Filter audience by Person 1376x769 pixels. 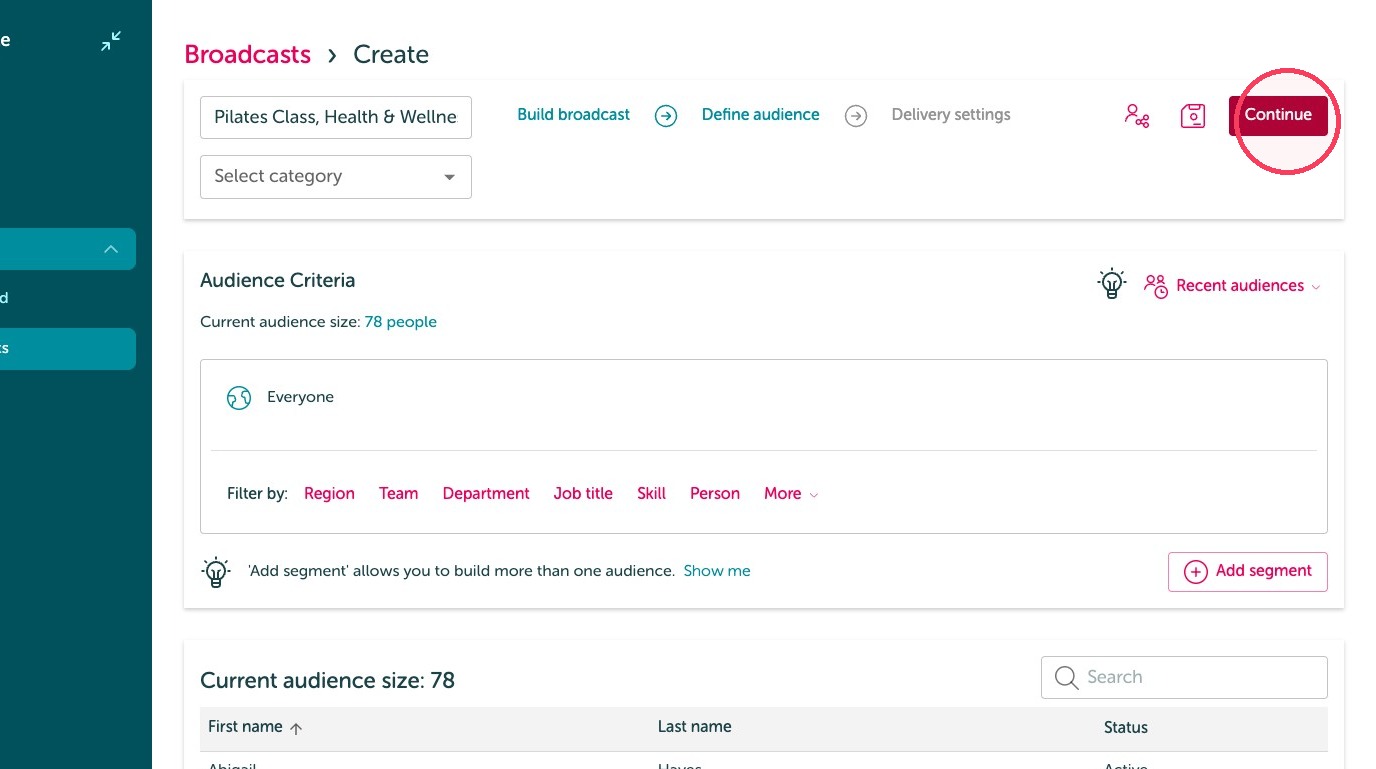coord(715,494)
